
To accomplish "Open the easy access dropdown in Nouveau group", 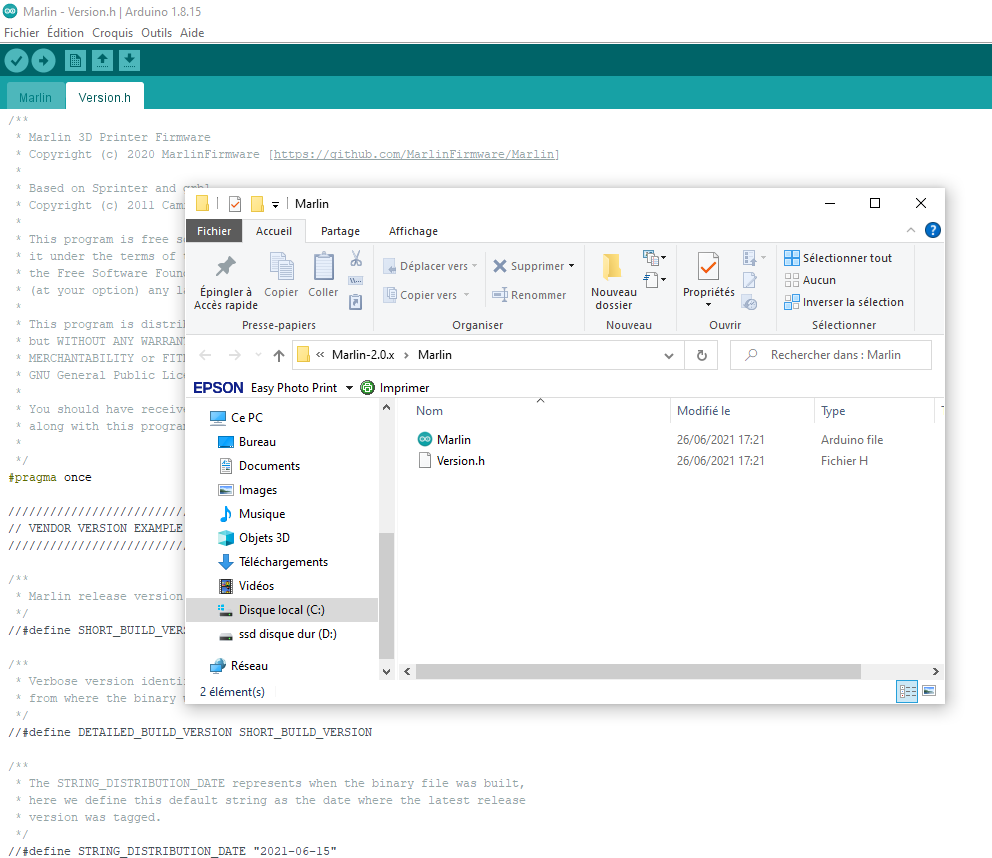I will point(655,279).
